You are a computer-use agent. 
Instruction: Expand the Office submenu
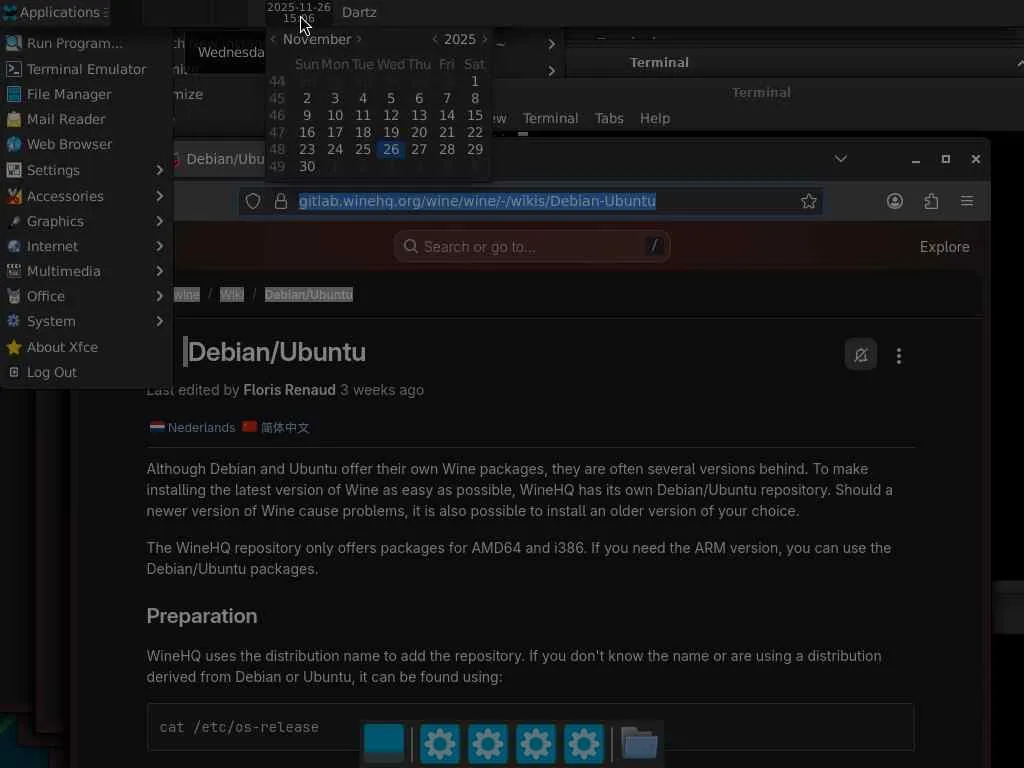coord(86,296)
